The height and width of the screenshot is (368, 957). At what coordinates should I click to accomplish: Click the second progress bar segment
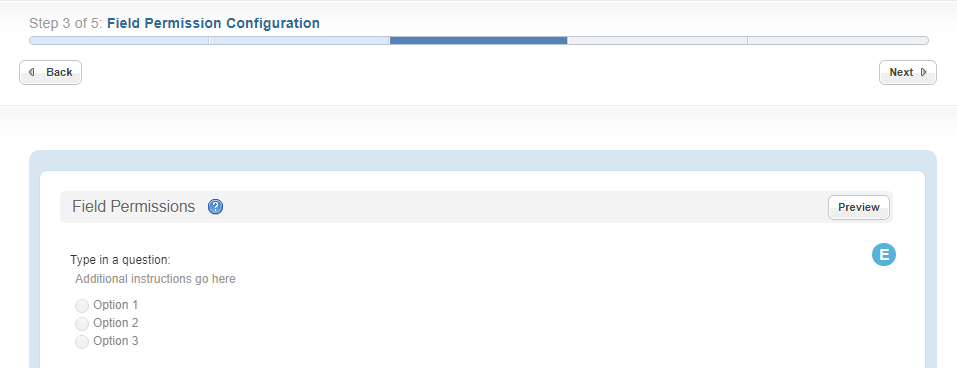point(299,40)
